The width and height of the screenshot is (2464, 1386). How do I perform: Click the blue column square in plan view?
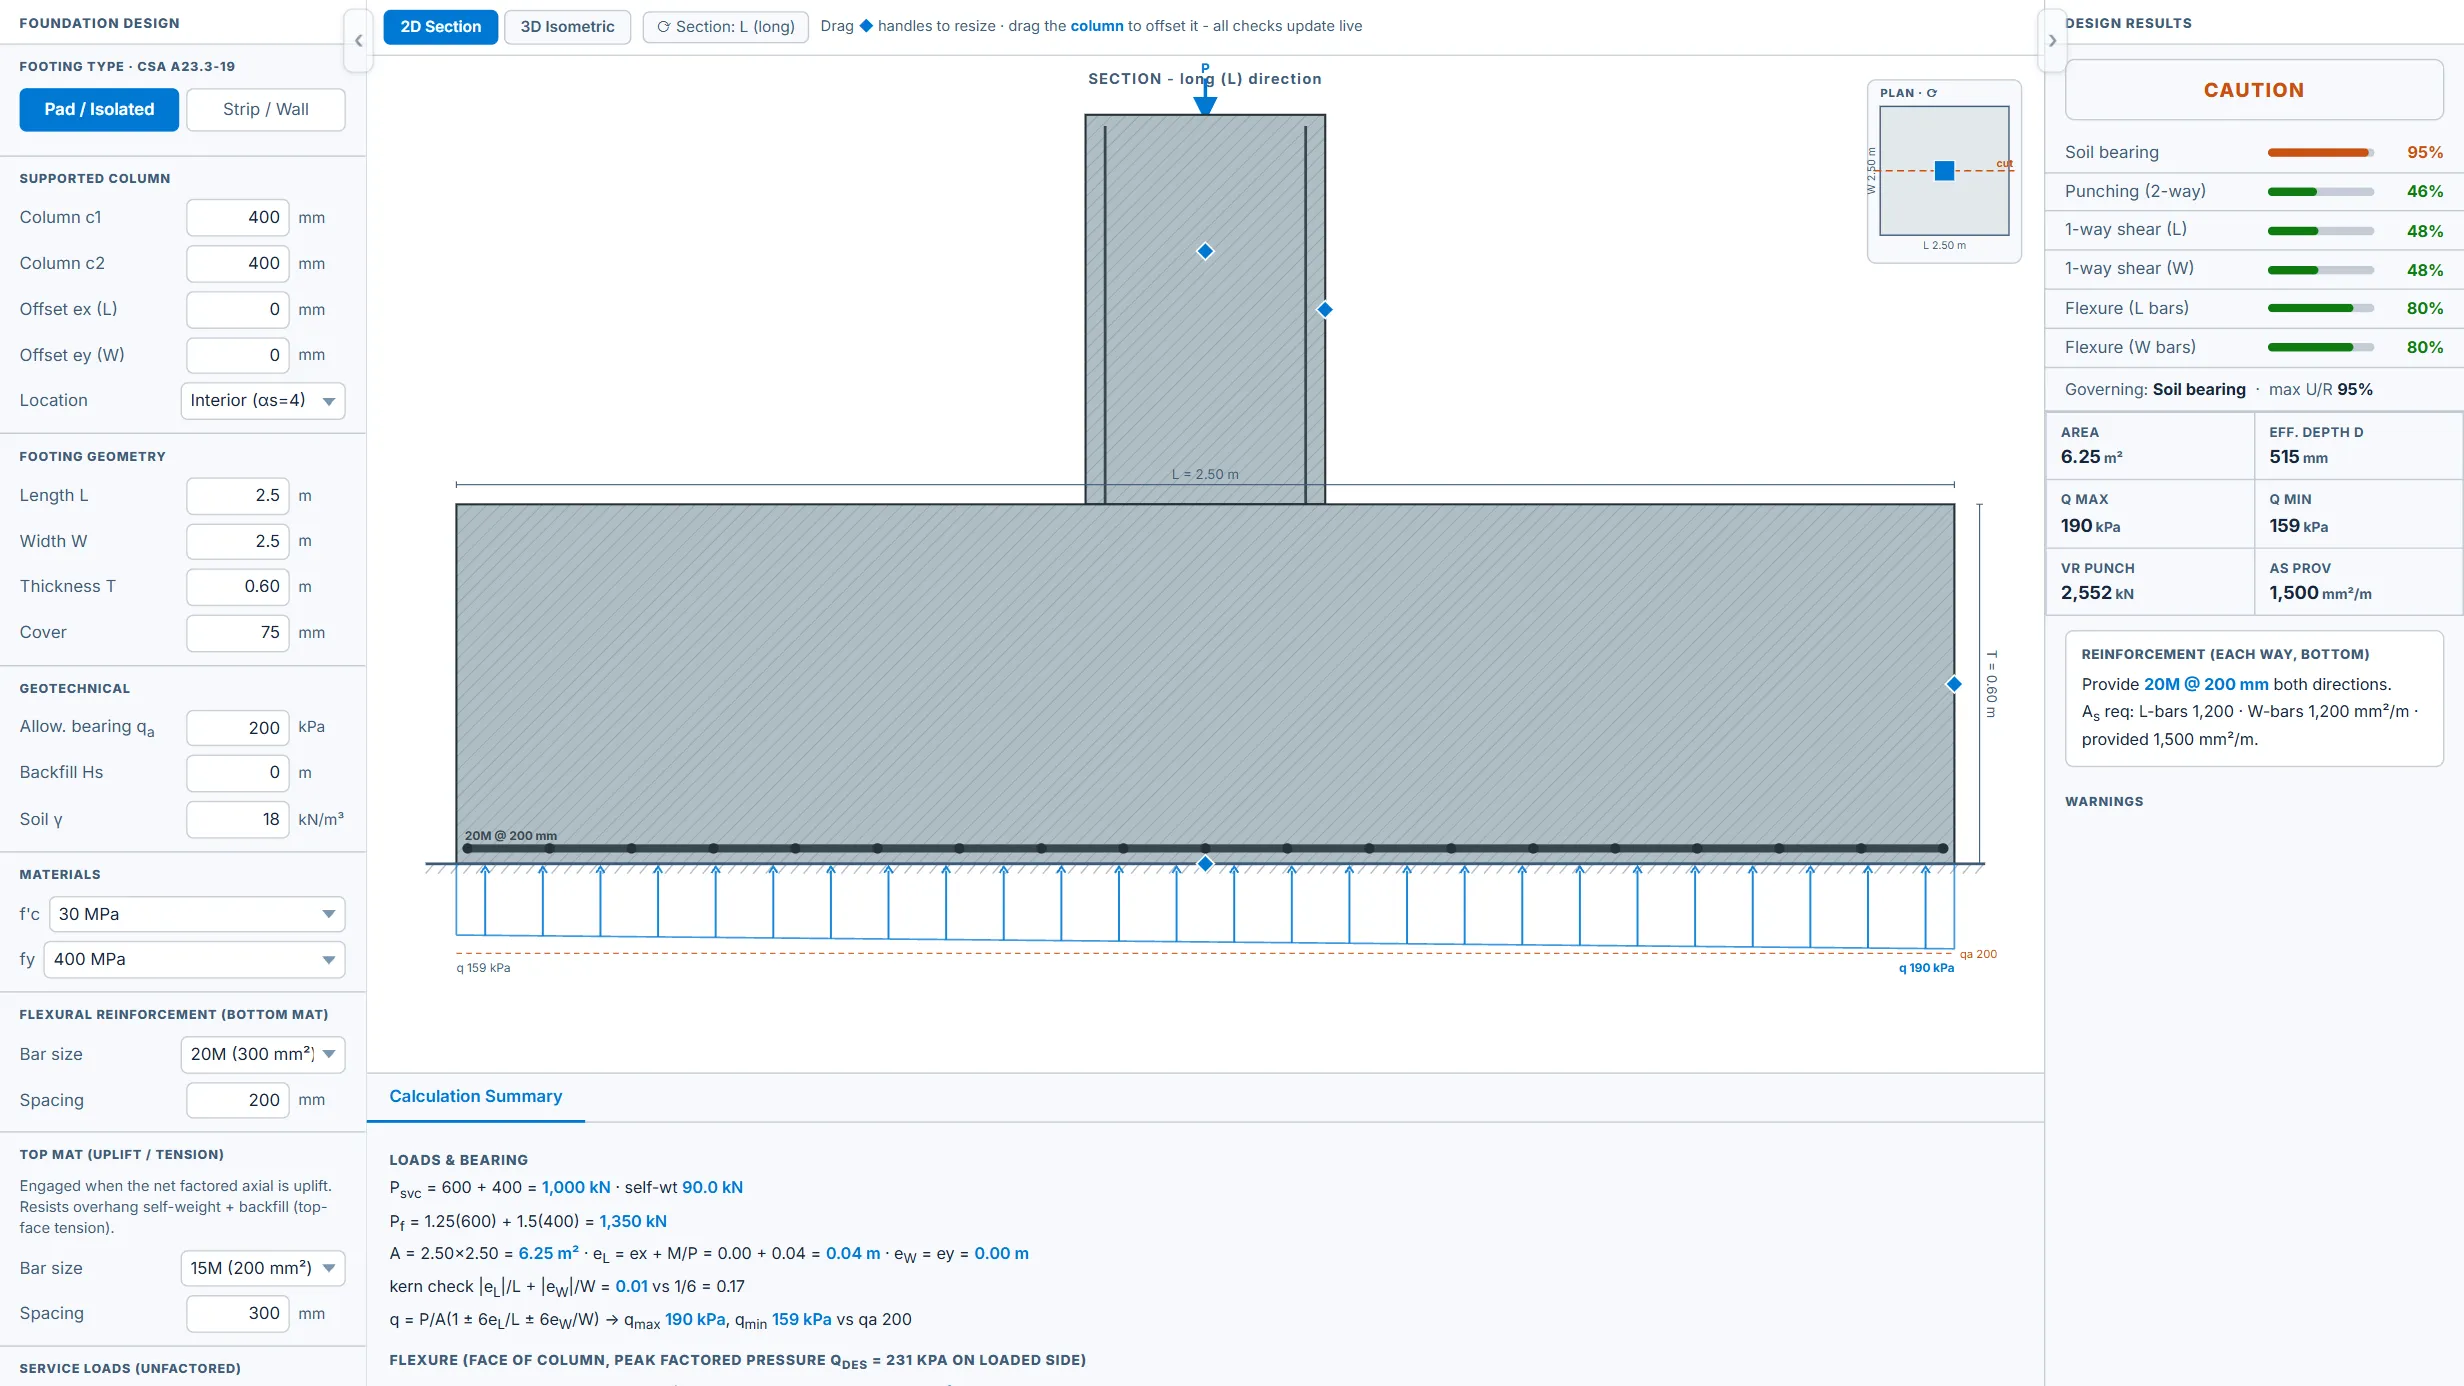point(1944,171)
